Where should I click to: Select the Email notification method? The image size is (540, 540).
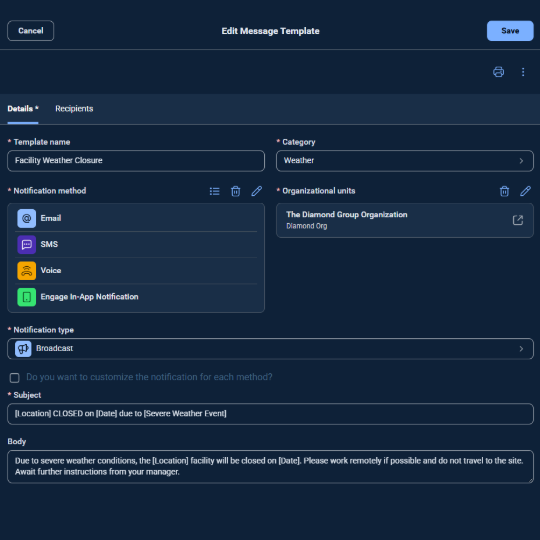pyautogui.click(x=136, y=218)
